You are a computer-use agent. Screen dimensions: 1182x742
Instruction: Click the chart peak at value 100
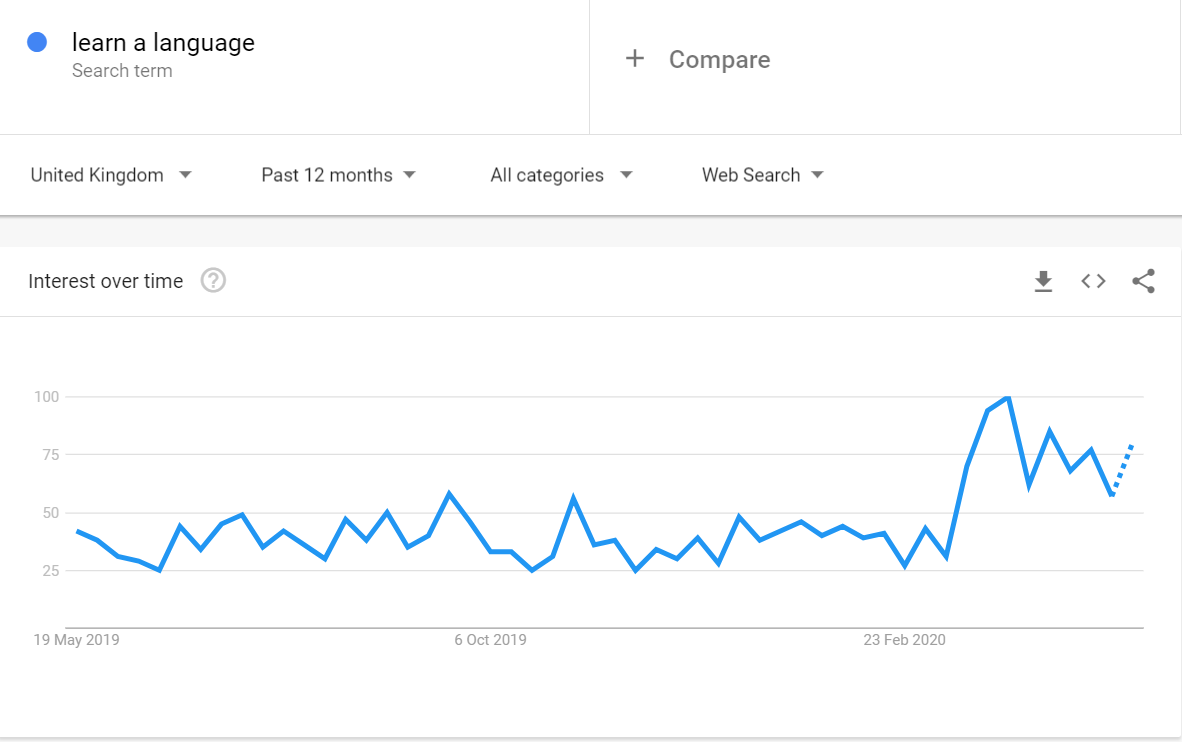tap(1007, 398)
